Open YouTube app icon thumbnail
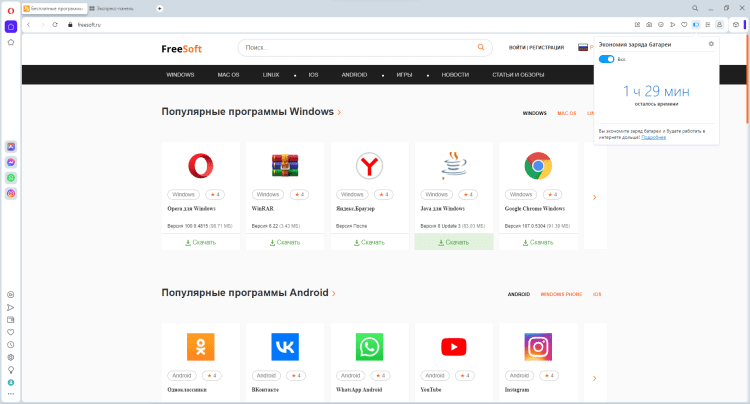 tap(454, 347)
